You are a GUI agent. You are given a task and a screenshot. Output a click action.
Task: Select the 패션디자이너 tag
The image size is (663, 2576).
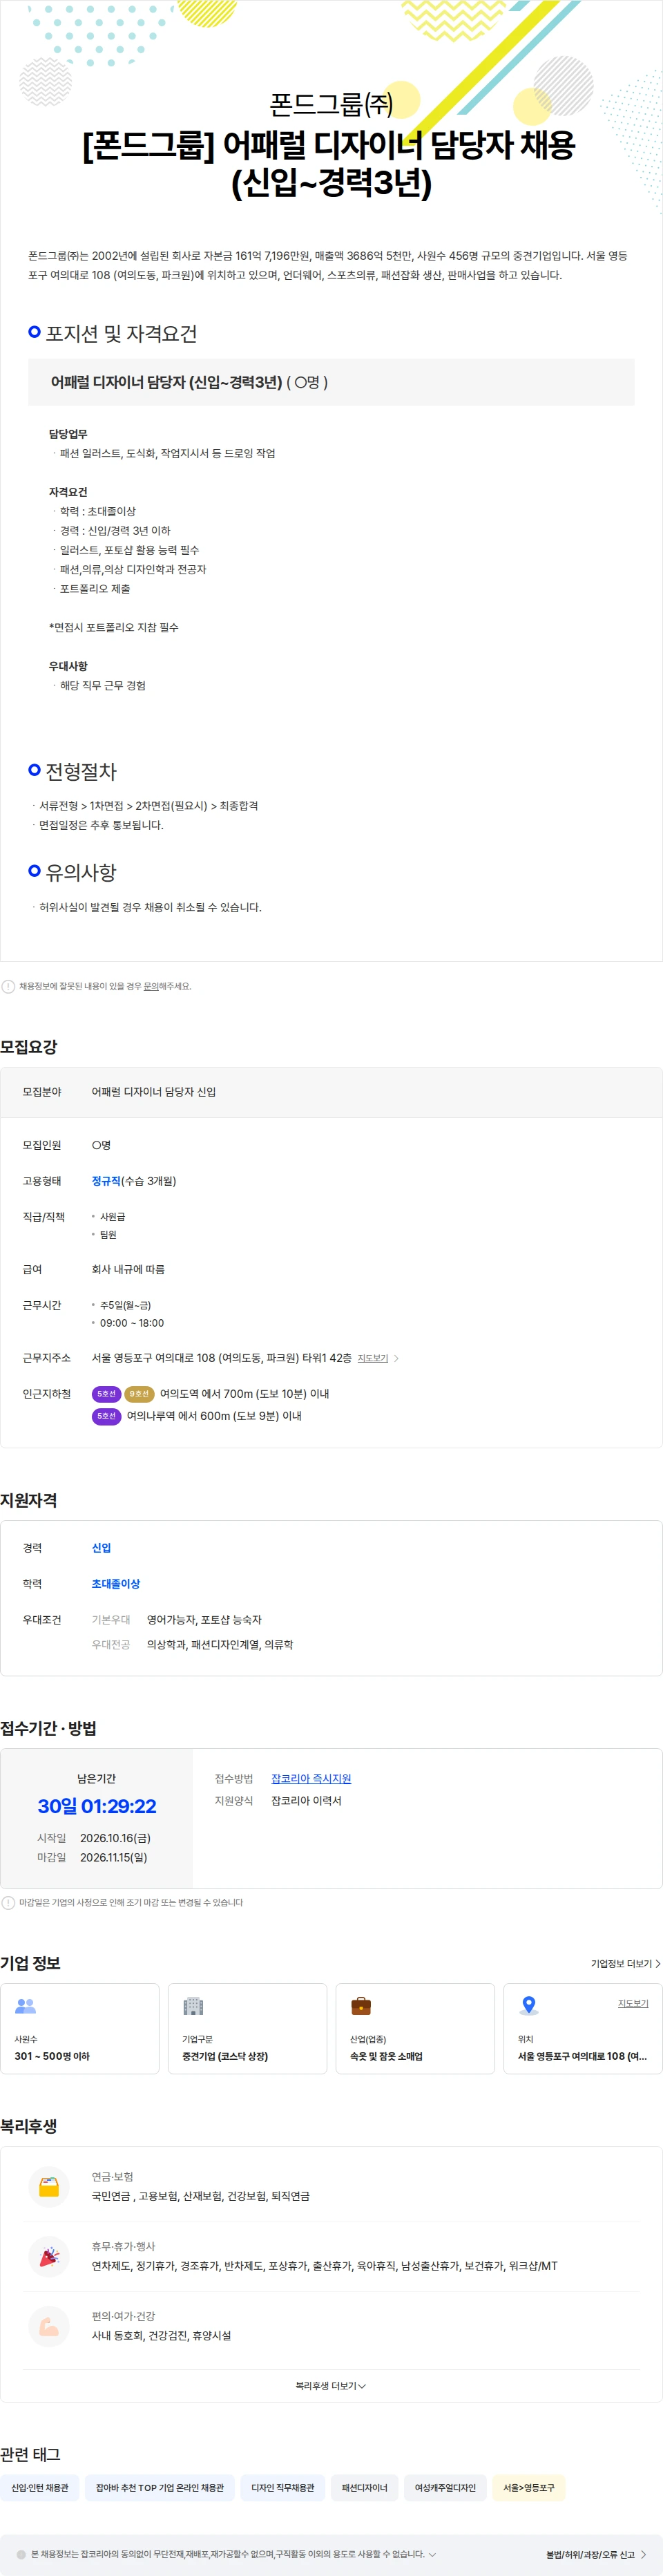pos(364,2487)
